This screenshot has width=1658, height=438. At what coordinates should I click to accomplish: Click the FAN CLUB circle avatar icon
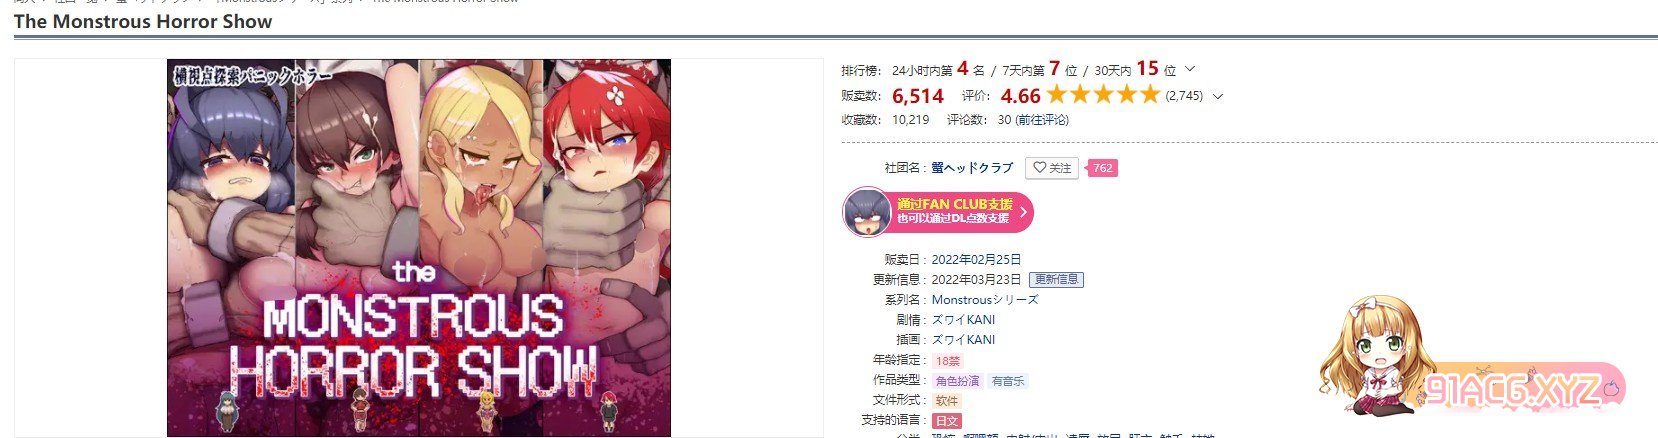point(866,212)
